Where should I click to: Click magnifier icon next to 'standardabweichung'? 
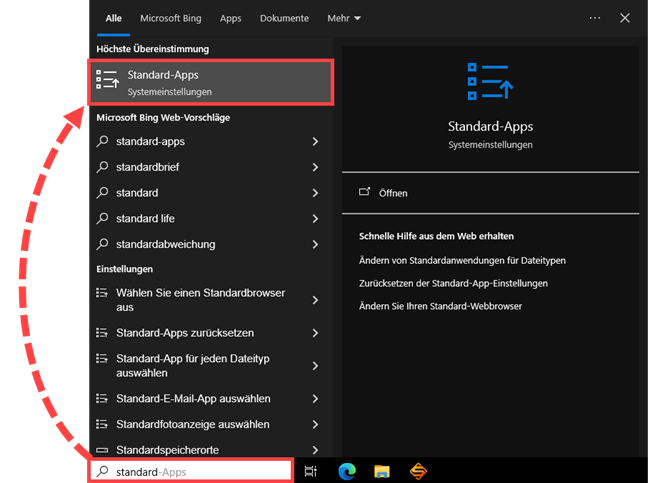coord(102,244)
